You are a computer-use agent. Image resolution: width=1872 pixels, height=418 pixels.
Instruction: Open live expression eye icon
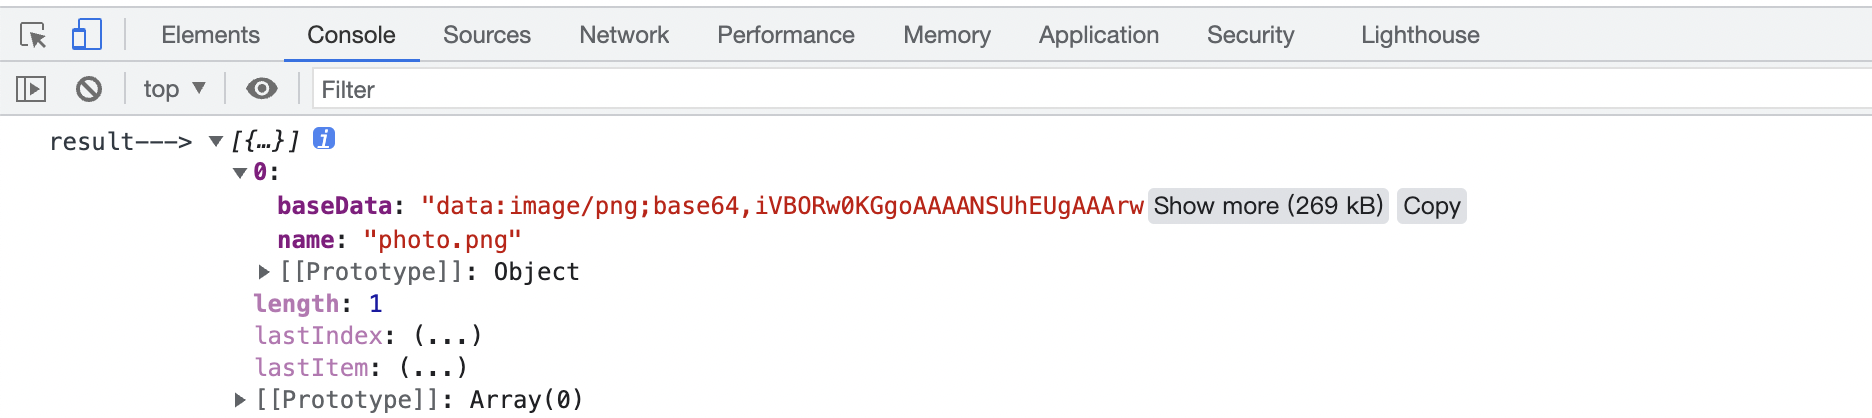(x=262, y=89)
